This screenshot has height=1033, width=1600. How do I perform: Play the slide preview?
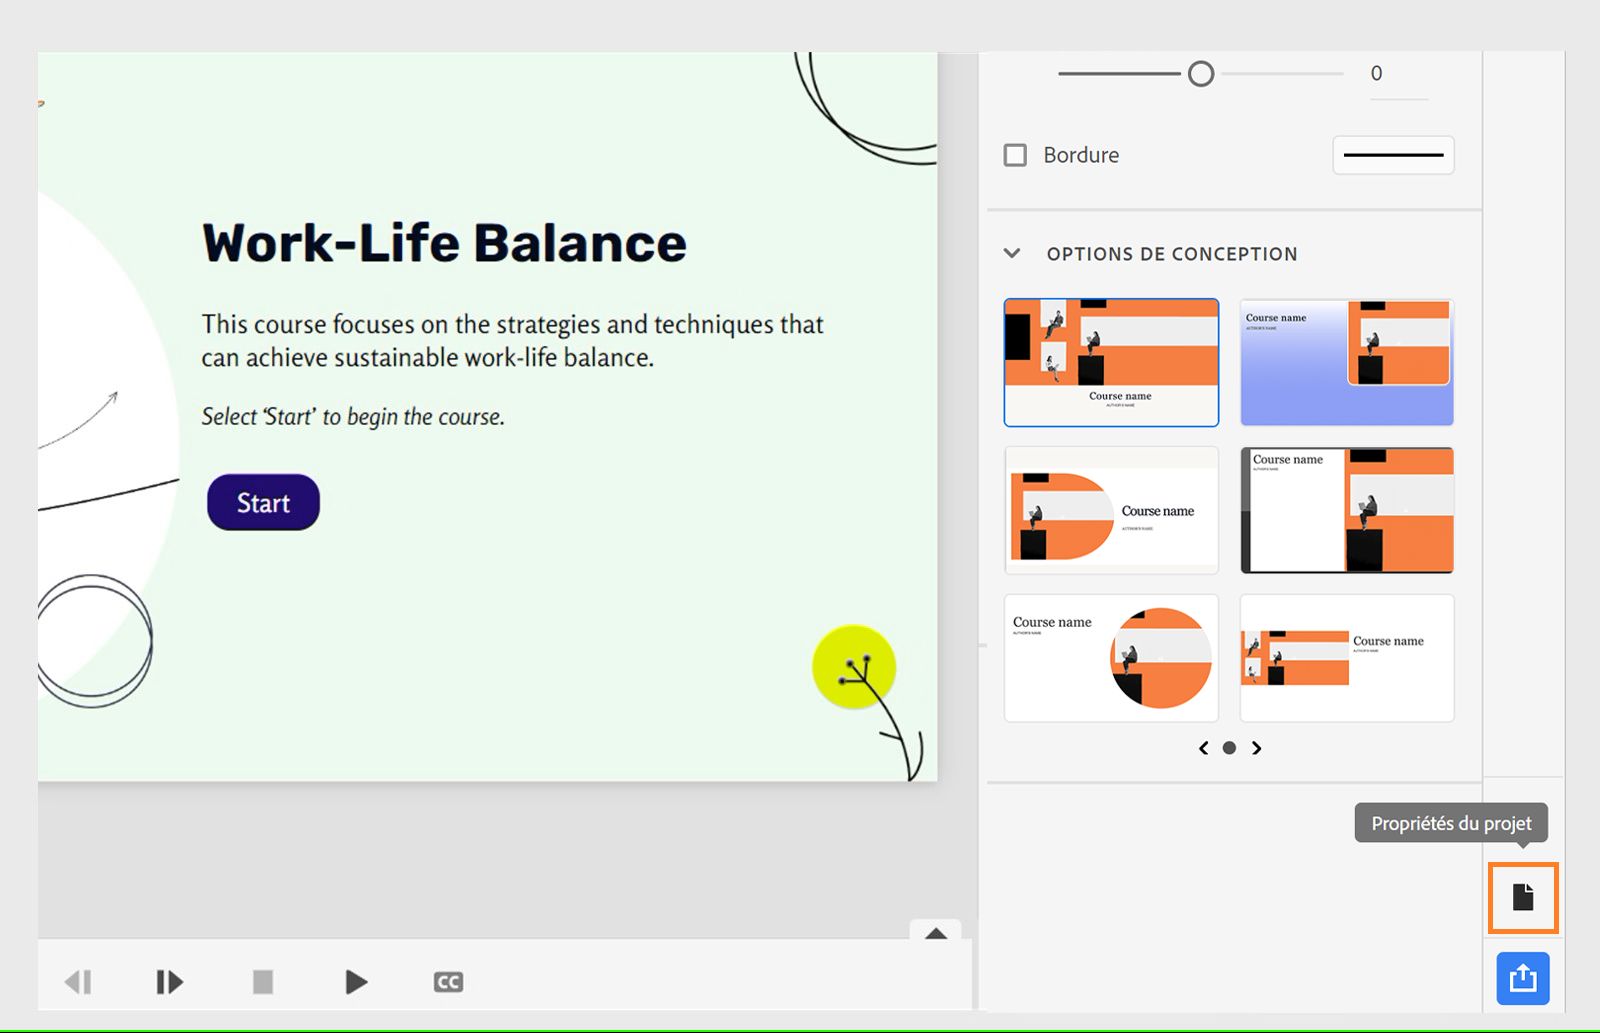[356, 982]
